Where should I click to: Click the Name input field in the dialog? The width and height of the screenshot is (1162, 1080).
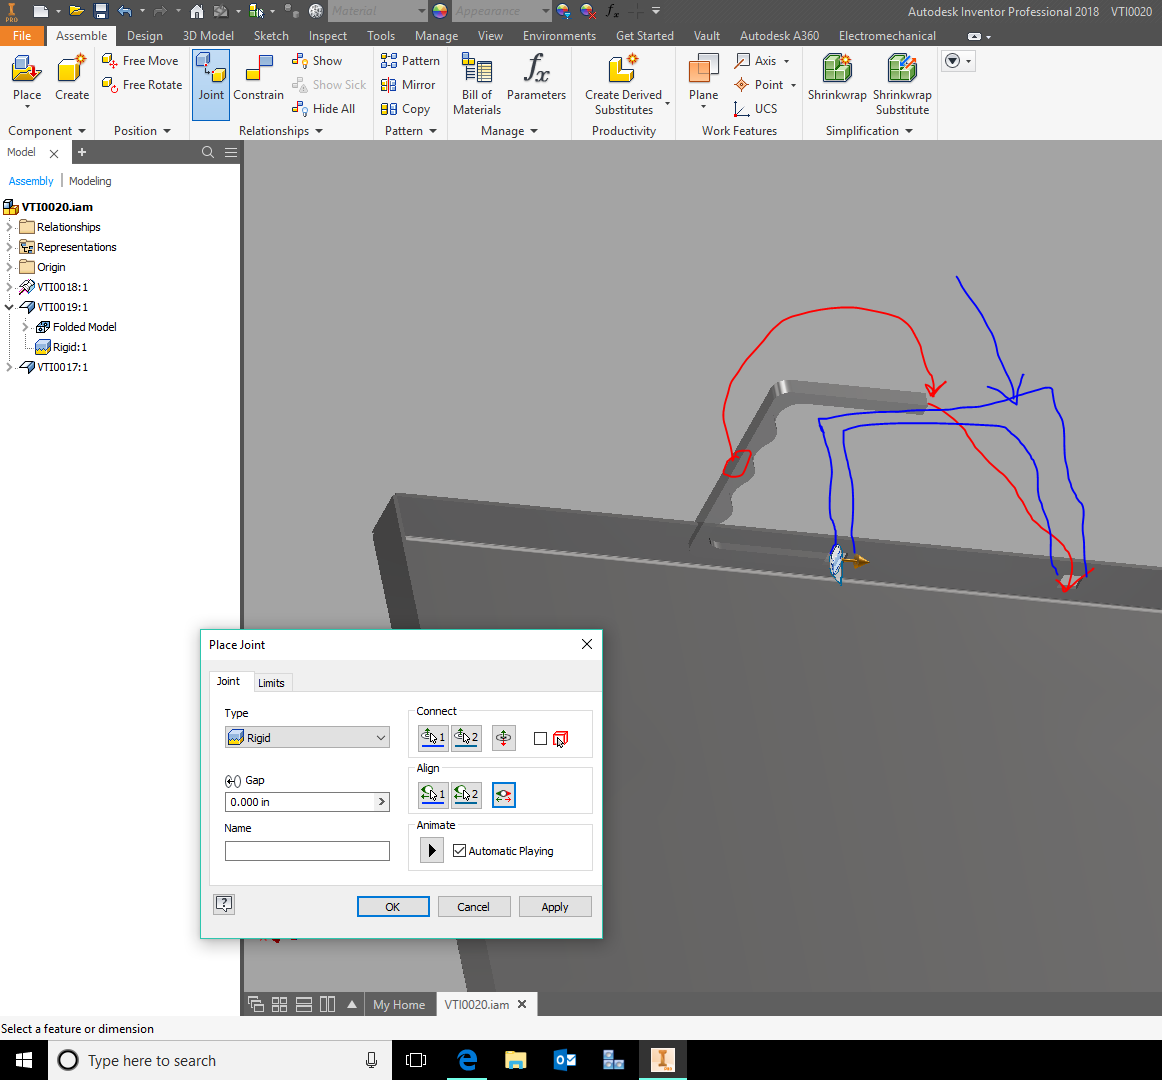click(307, 851)
